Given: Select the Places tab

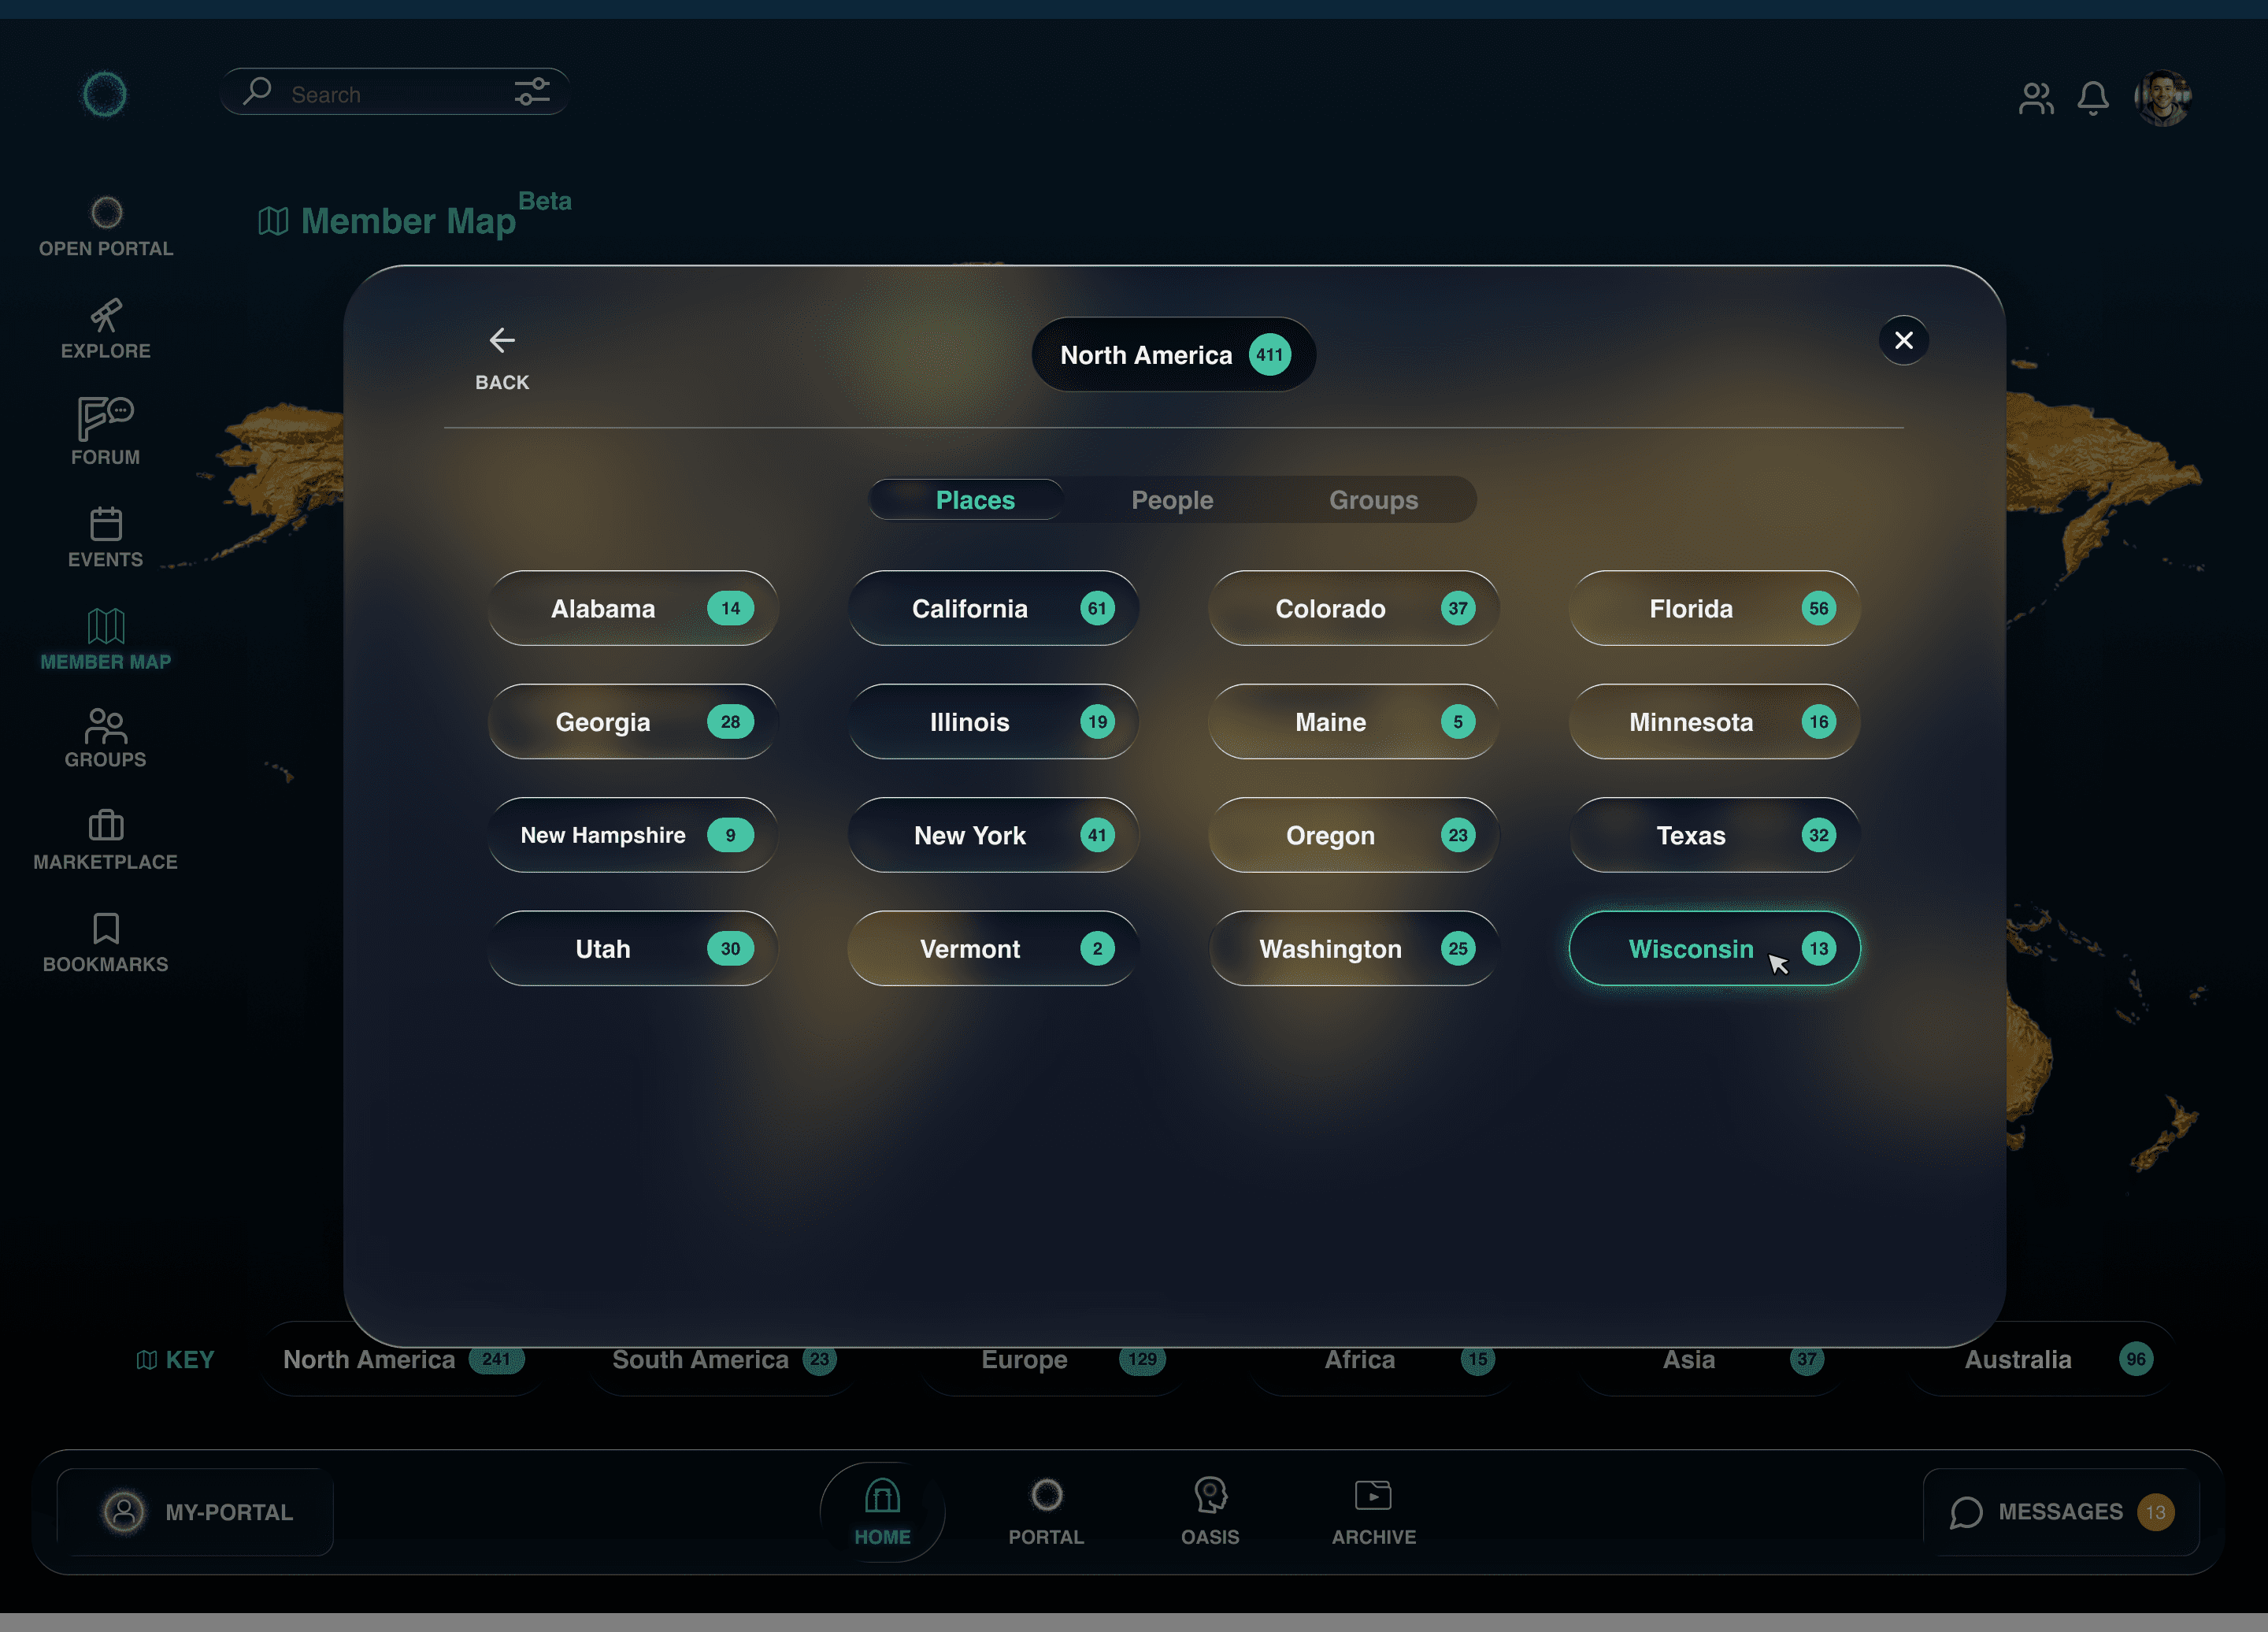Looking at the screenshot, I should [974, 500].
